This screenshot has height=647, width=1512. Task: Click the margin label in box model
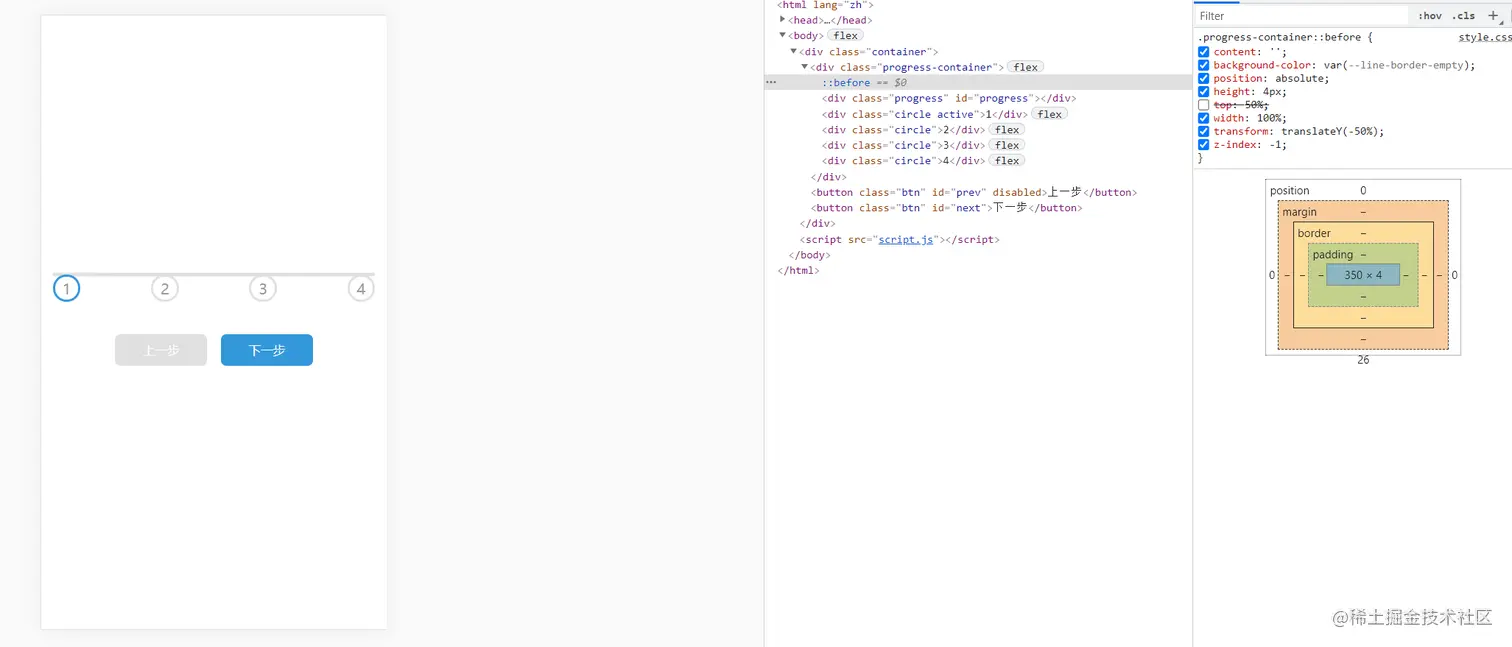pyautogui.click(x=1300, y=212)
